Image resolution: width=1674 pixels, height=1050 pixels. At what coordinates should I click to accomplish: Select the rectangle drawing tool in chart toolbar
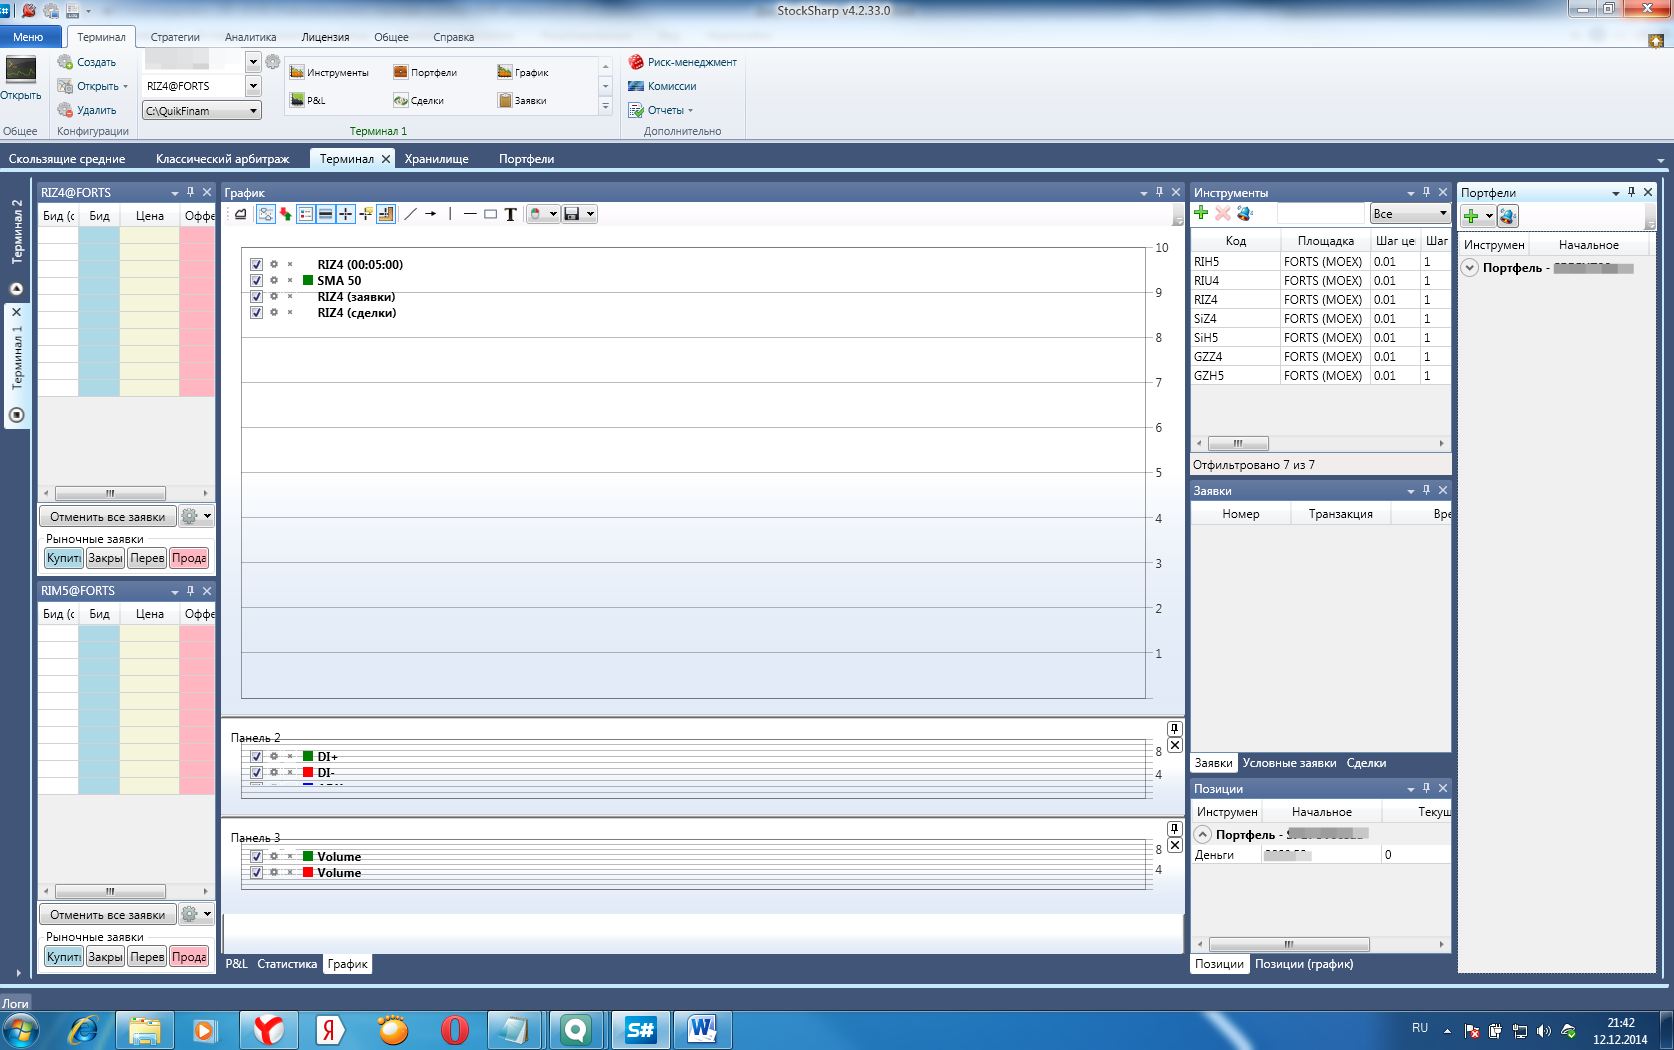click(490, 214)
